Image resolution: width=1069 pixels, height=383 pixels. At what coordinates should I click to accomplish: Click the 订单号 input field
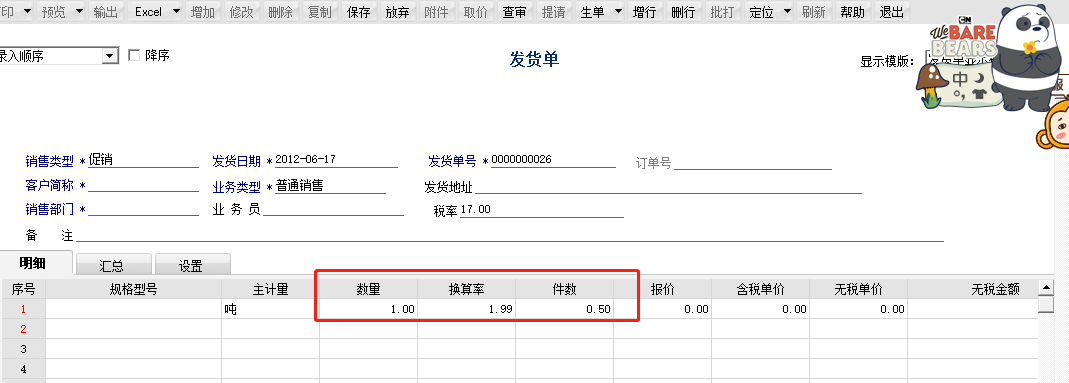[x=753, y=162]
